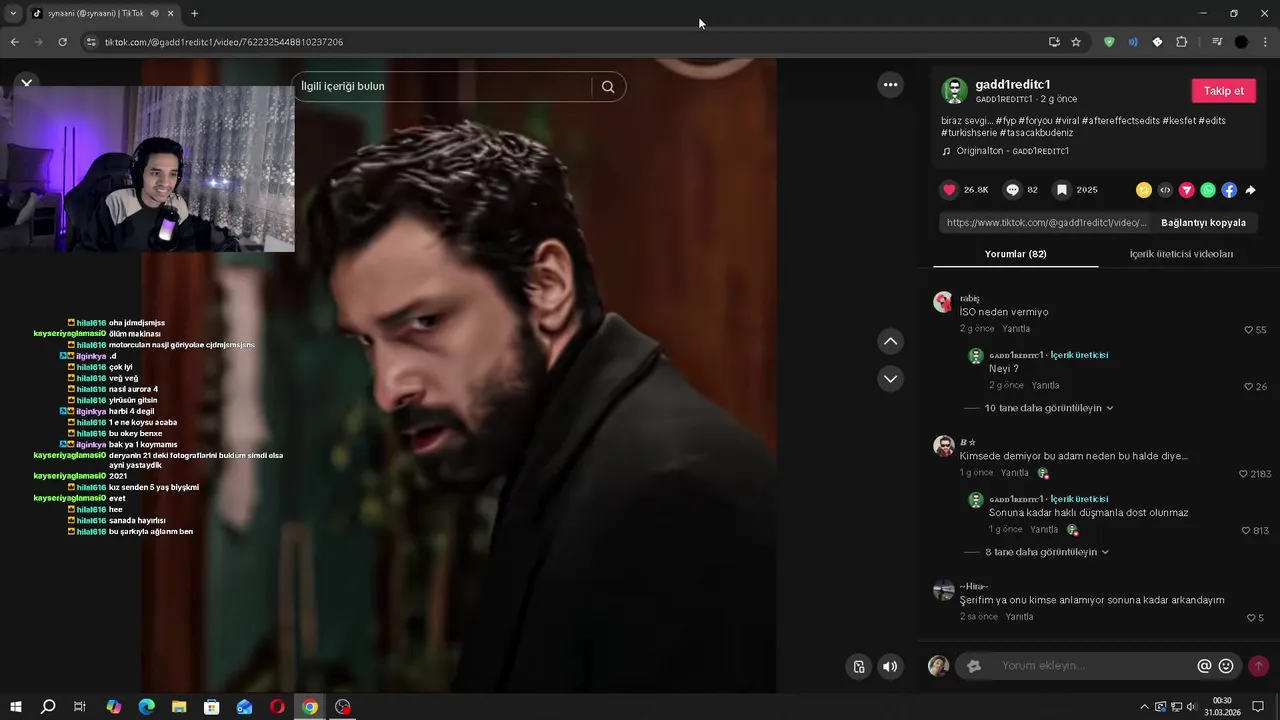Viewport: 1280px width, 720px height.
Task: Copy link with Bağlantıyı kopyala
Action: point(1203,223)
